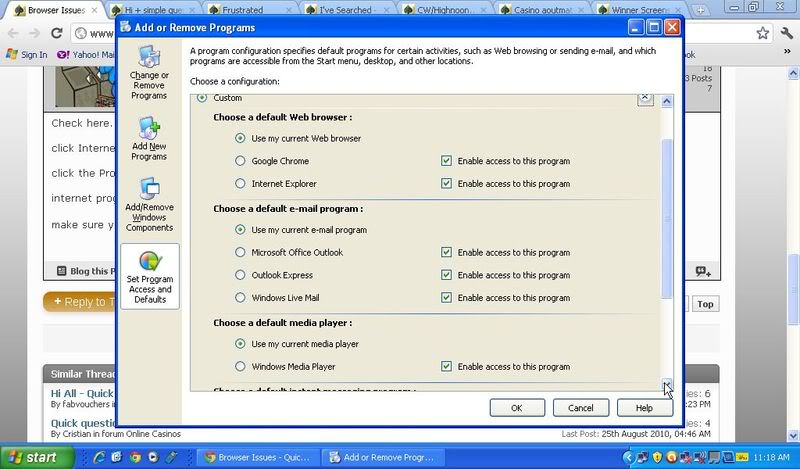
Task: Select Set Program Access and Defaults
Action: 149,276
